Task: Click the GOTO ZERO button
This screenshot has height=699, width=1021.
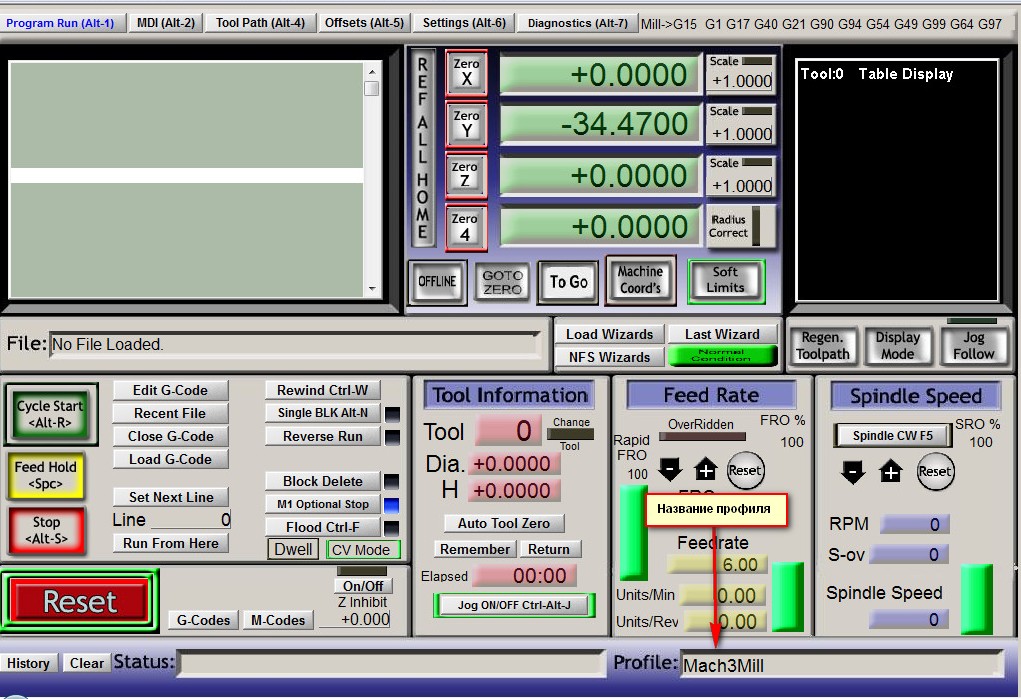Action: click(502, 282)
